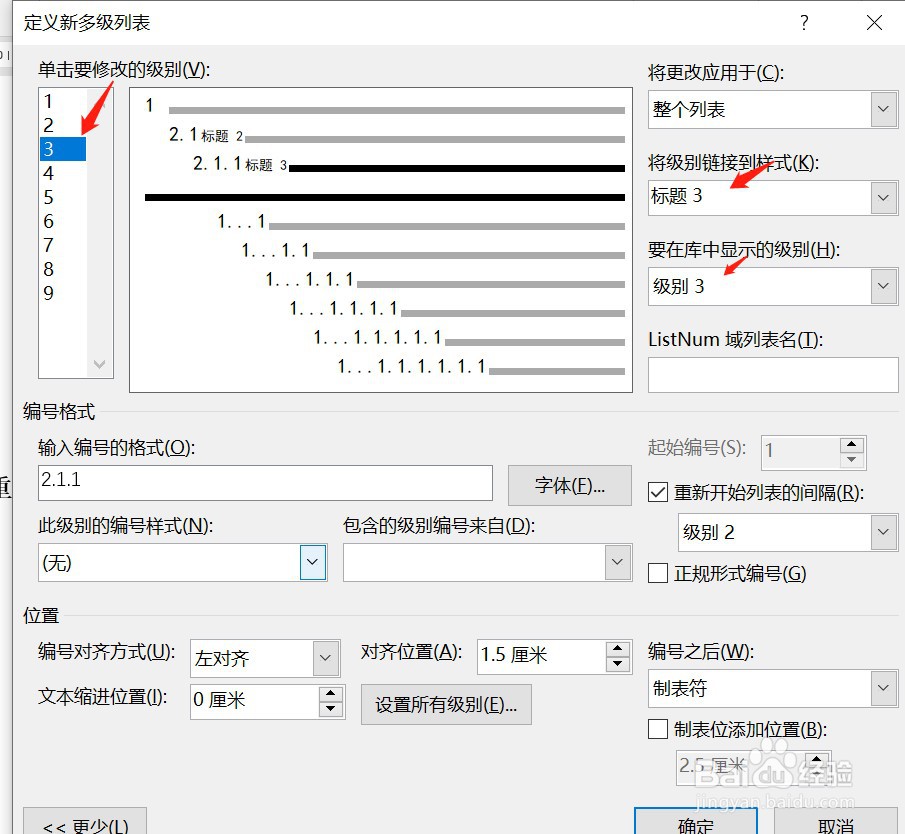Enable 制表位添加位置 checkbox
This screenshot has width=905, height=834.
point(657,729)
